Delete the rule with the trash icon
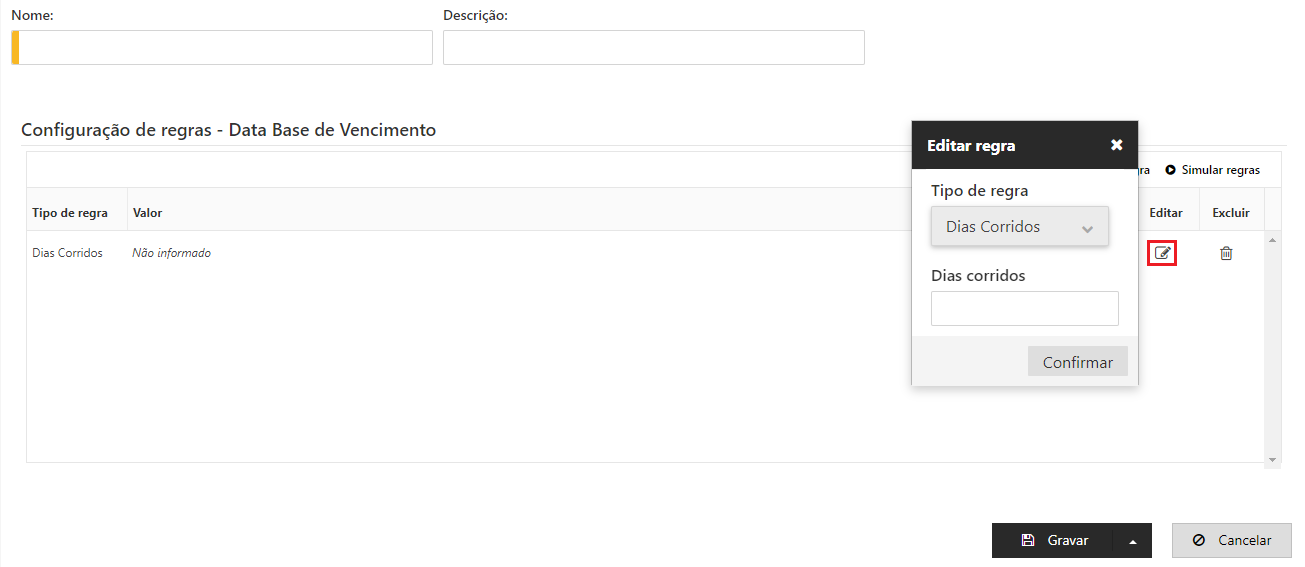This screenshot has height=567, width=1305. [1226, 253]
